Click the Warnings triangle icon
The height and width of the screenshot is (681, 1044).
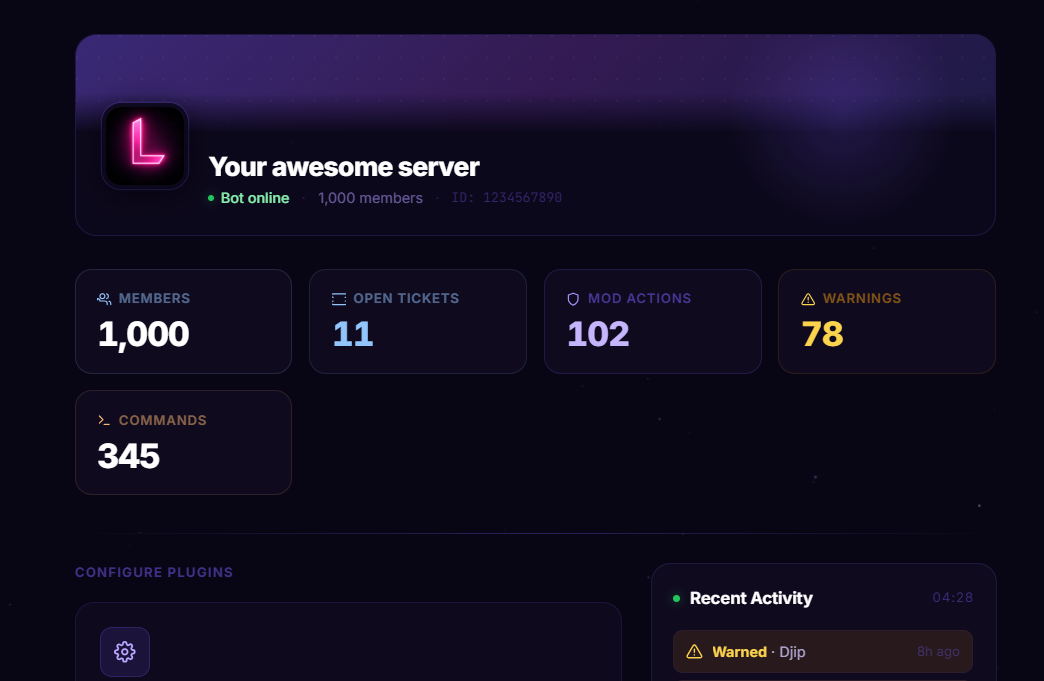[x=808, y=299]
